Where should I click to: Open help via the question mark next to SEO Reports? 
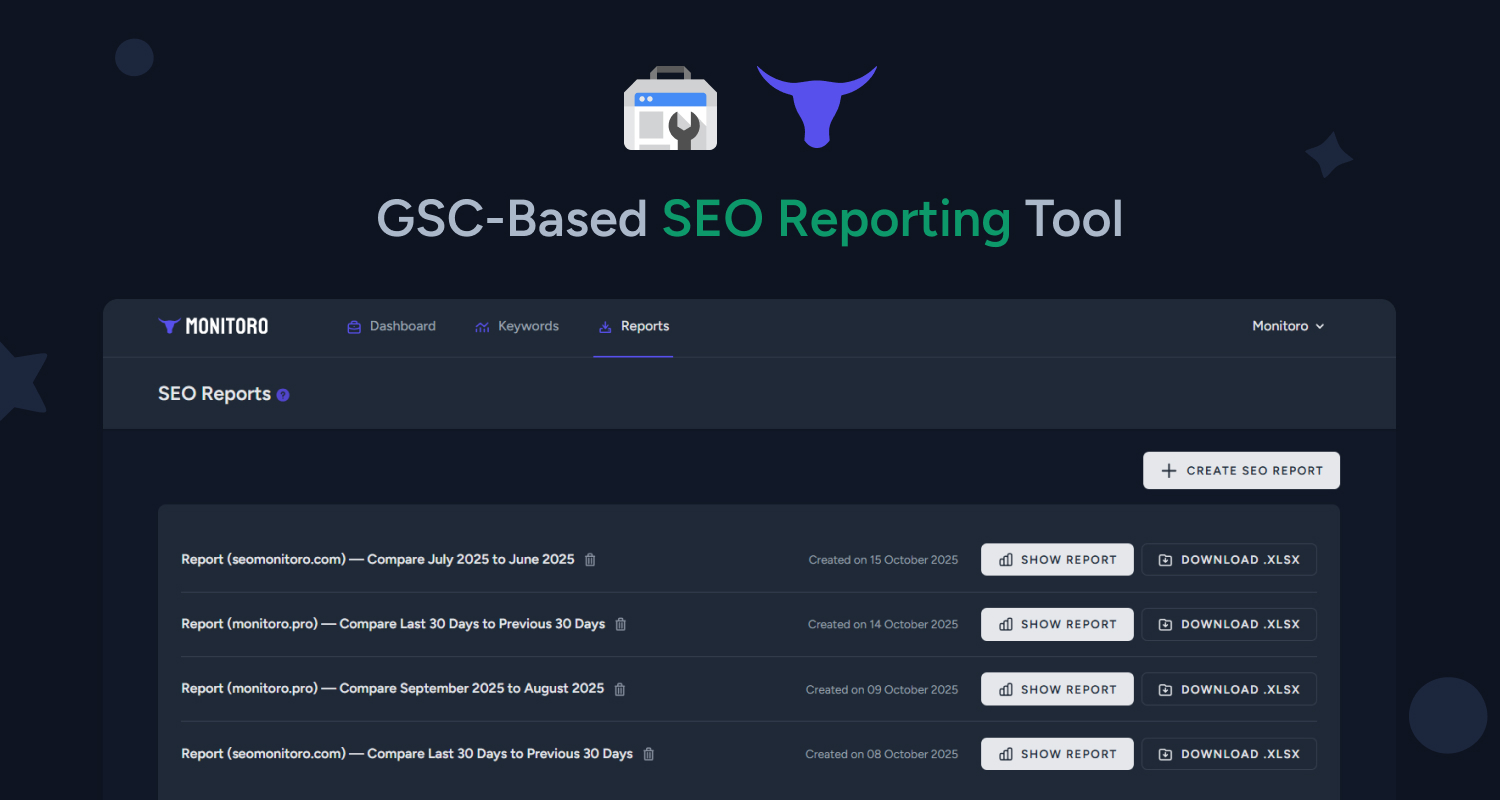coord(282,395)
